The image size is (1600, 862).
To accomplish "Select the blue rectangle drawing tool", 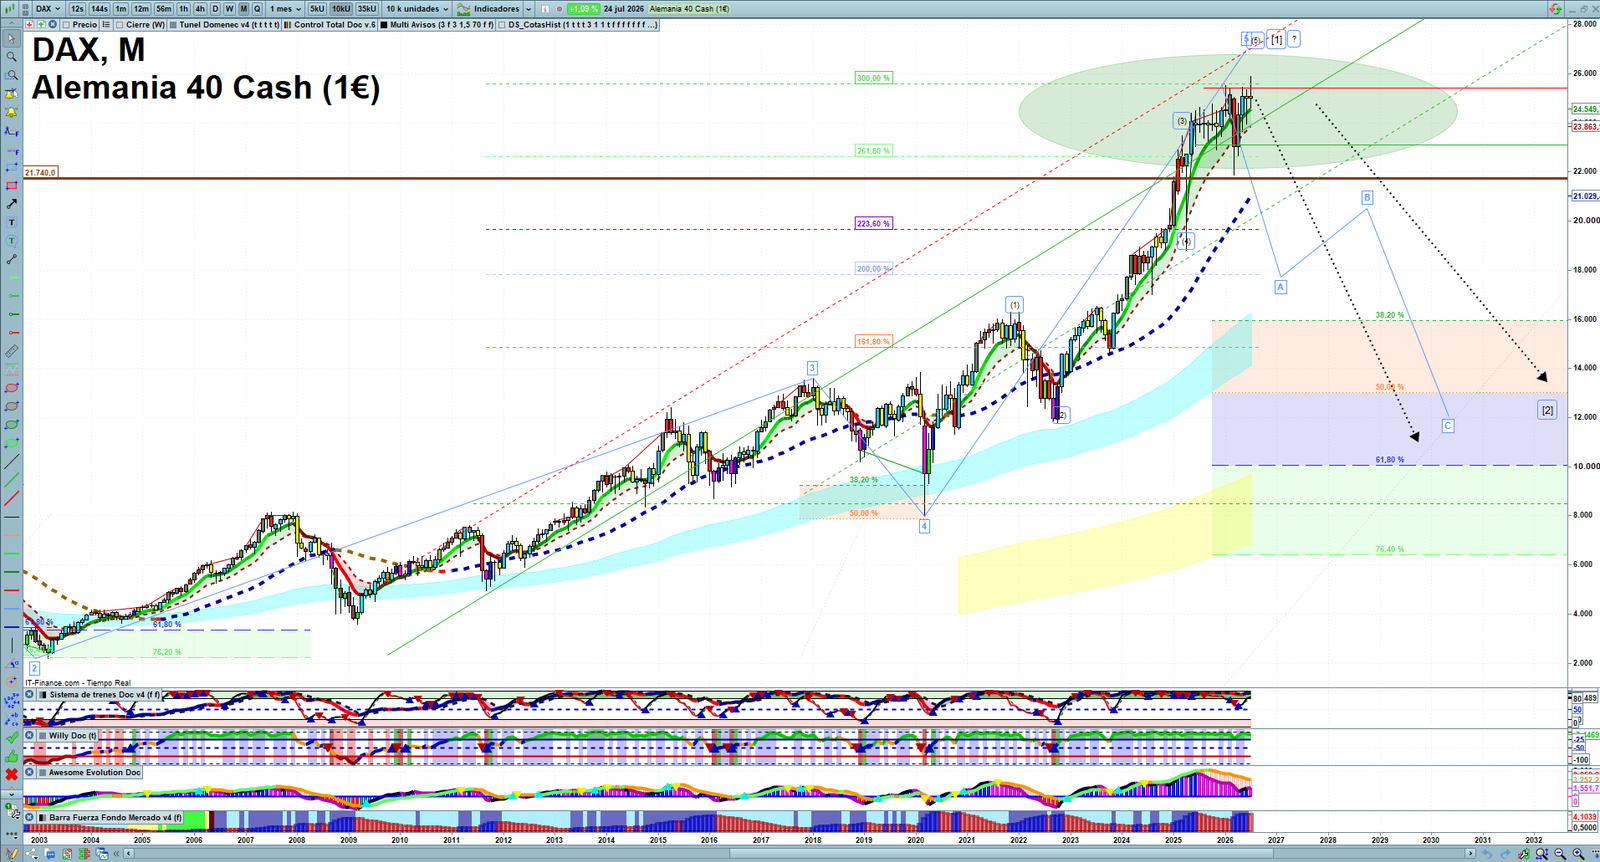I will pyautogui.click(x=11, y=167).
